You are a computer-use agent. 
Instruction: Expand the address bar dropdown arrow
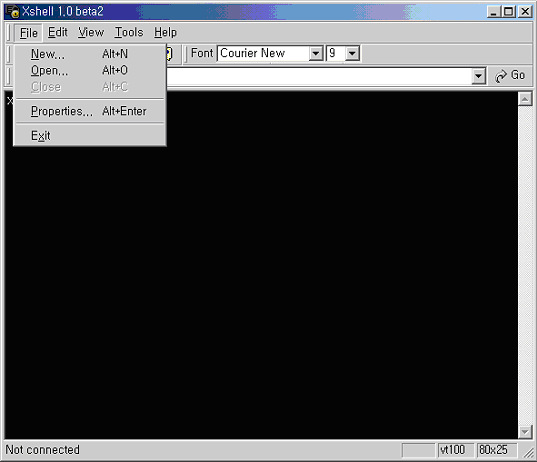pyautogui.click(x=478, y=76)
